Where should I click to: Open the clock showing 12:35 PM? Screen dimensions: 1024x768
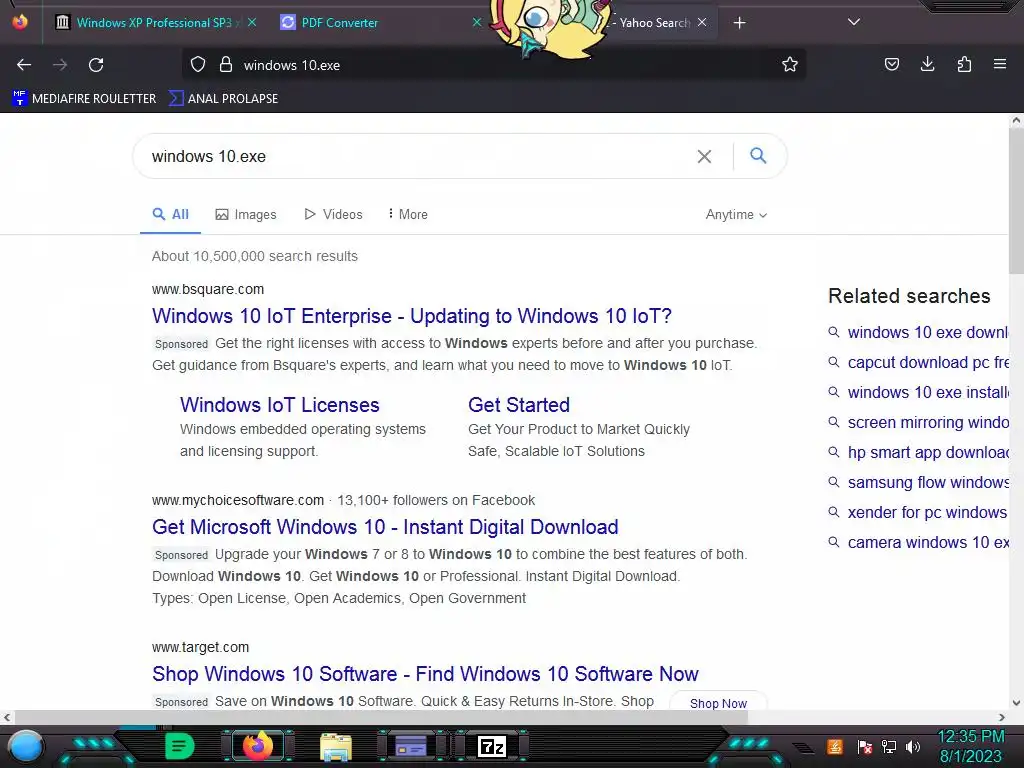[x=970, y=747]
